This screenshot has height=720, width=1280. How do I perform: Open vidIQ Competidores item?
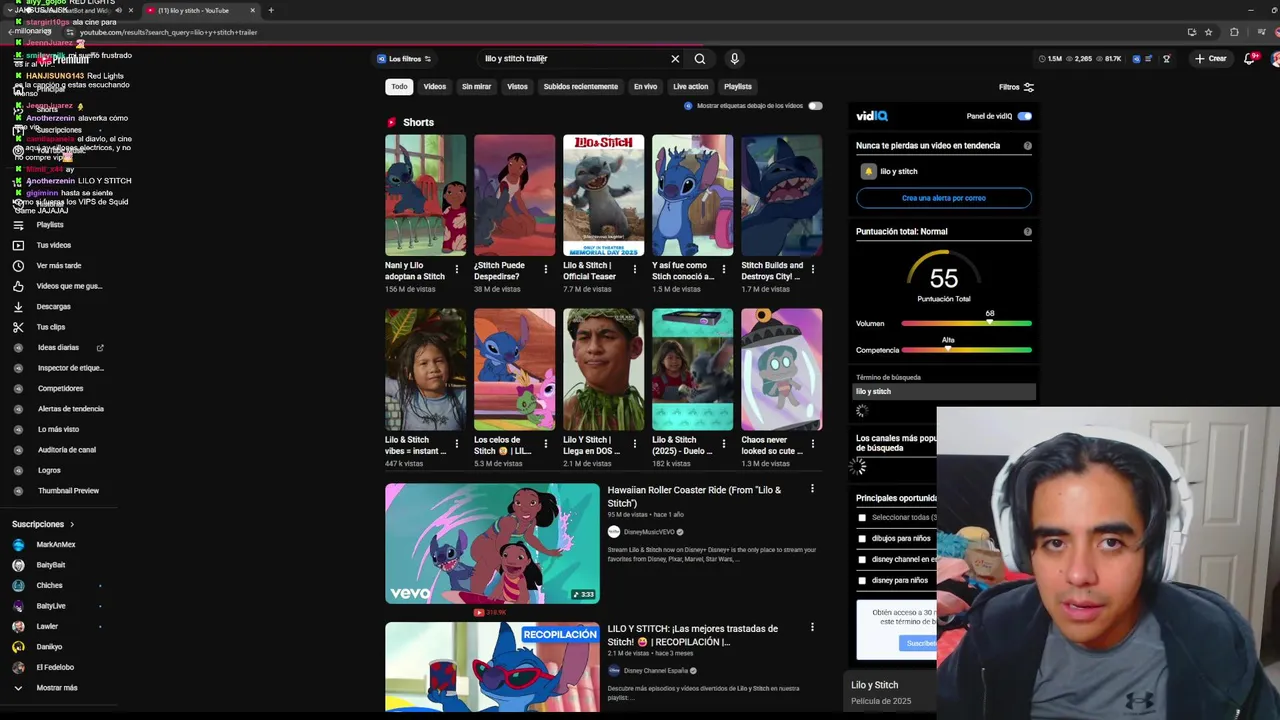58,389
